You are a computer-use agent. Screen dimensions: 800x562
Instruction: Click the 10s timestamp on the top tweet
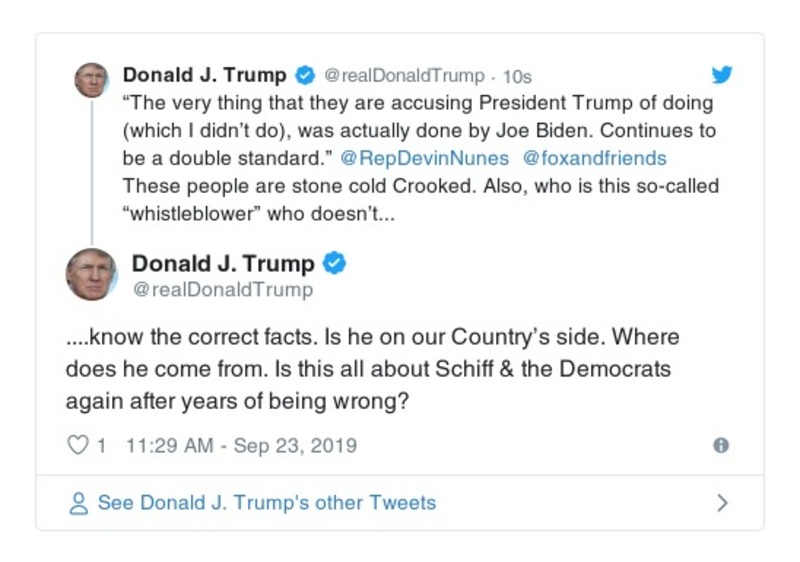tap(518, 76)
